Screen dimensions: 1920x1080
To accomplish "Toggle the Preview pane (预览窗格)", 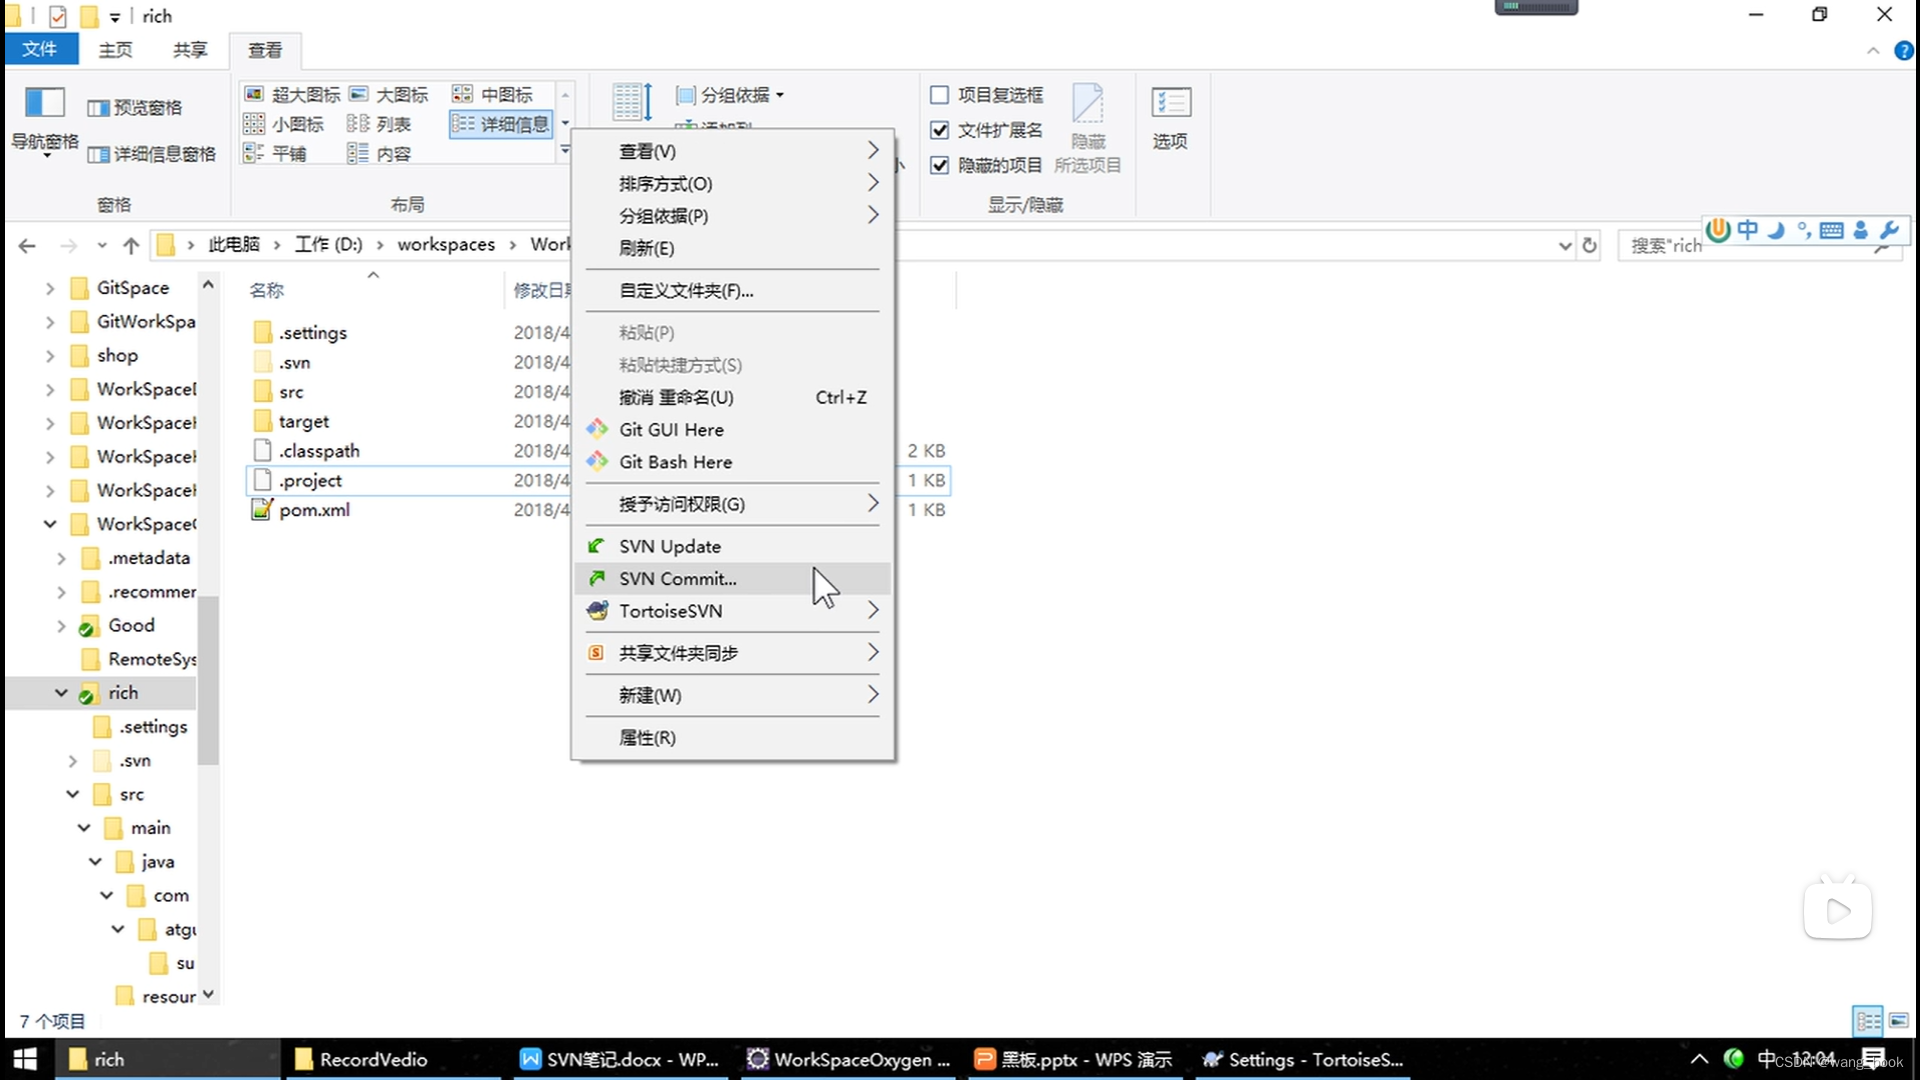I will coord(135,107).
